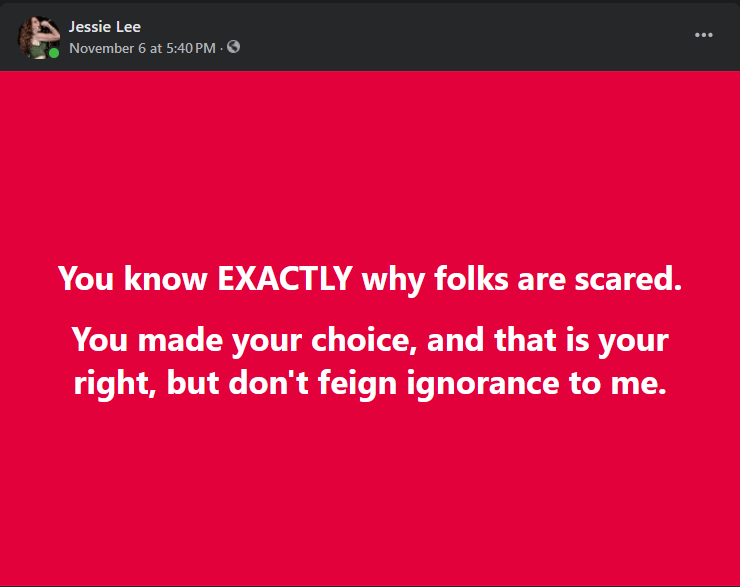Viewport: 740px width, 587px height.
Task: Open Jessie Lee's profile name link
Action: point(105,26)
